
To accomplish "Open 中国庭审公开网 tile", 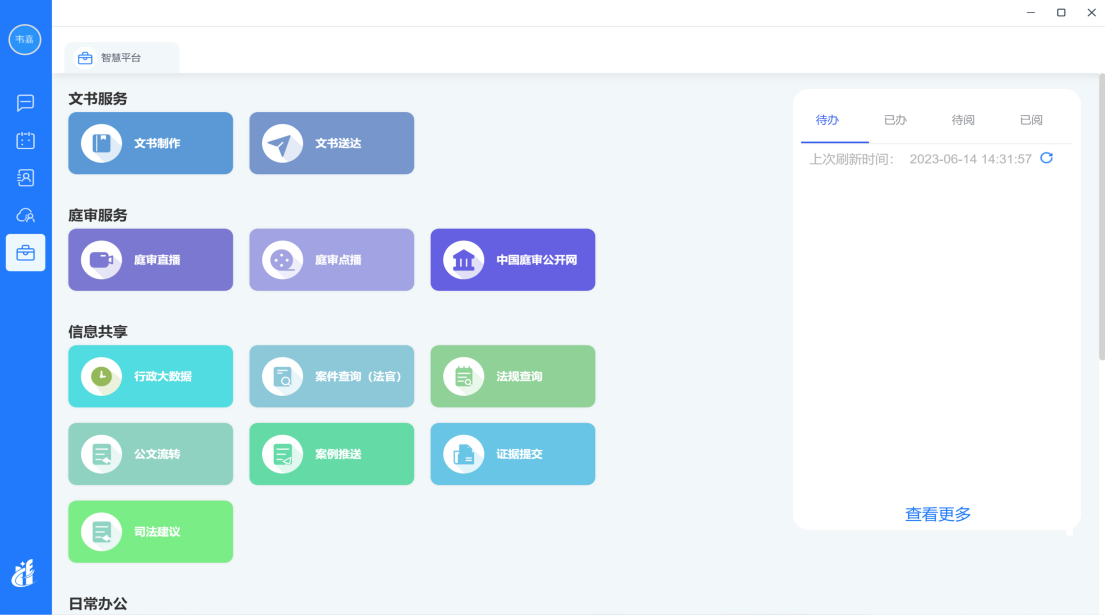I will pos(512,260).
